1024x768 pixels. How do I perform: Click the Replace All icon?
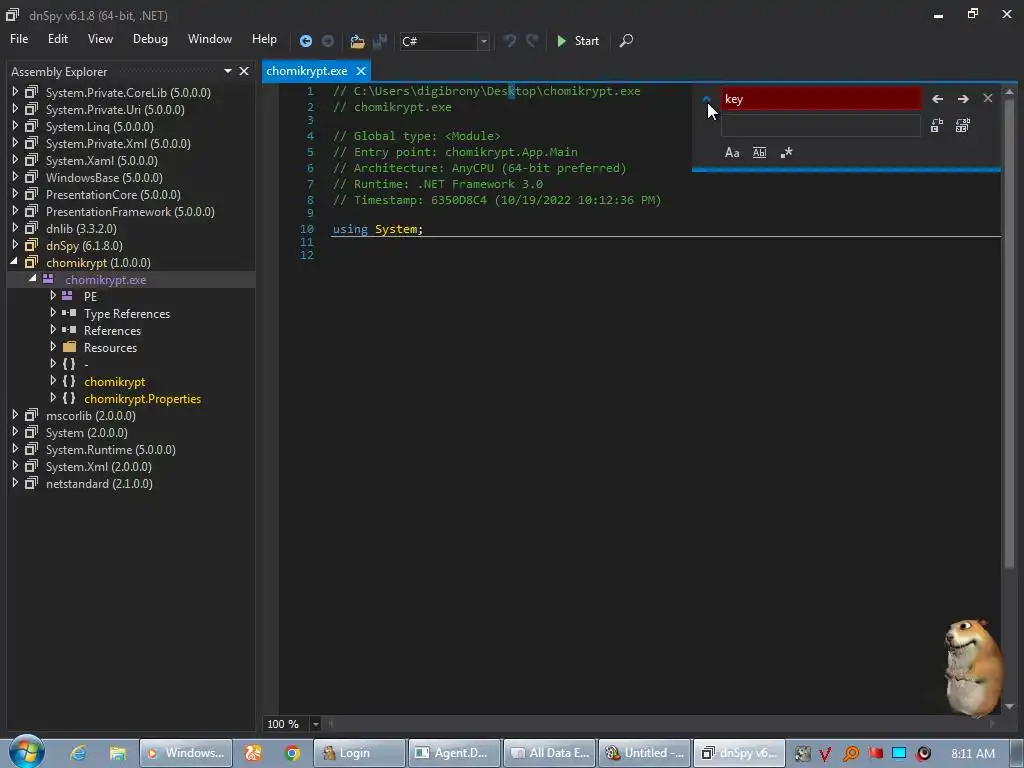[x=963, y=125]
